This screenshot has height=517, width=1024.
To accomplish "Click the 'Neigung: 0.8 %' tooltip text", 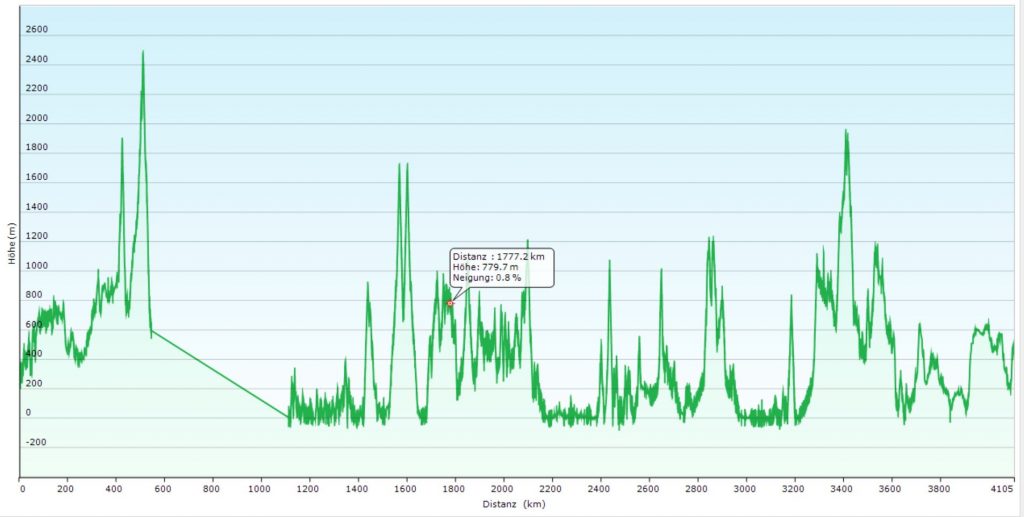I will [x=486, y=278].
